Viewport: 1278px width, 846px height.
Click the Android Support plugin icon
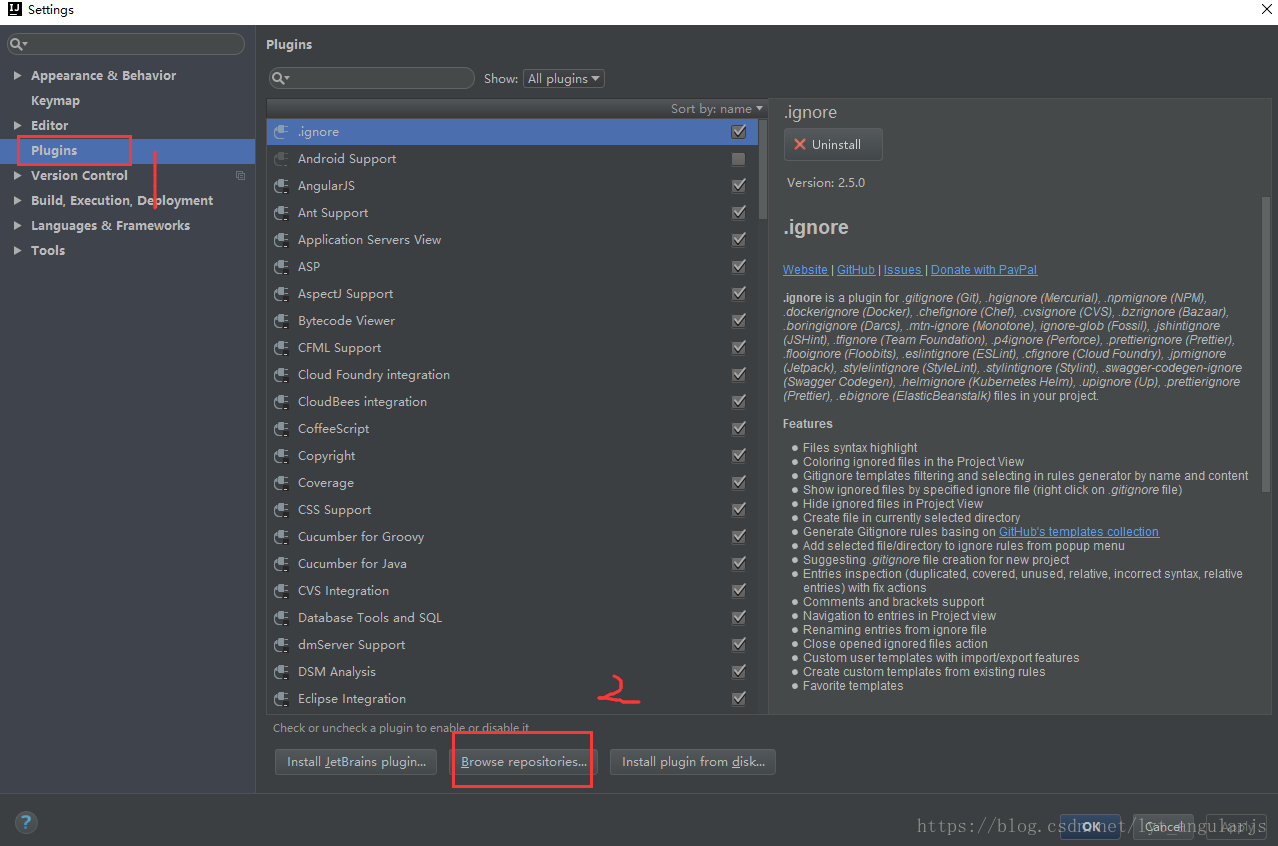[282, 159]
